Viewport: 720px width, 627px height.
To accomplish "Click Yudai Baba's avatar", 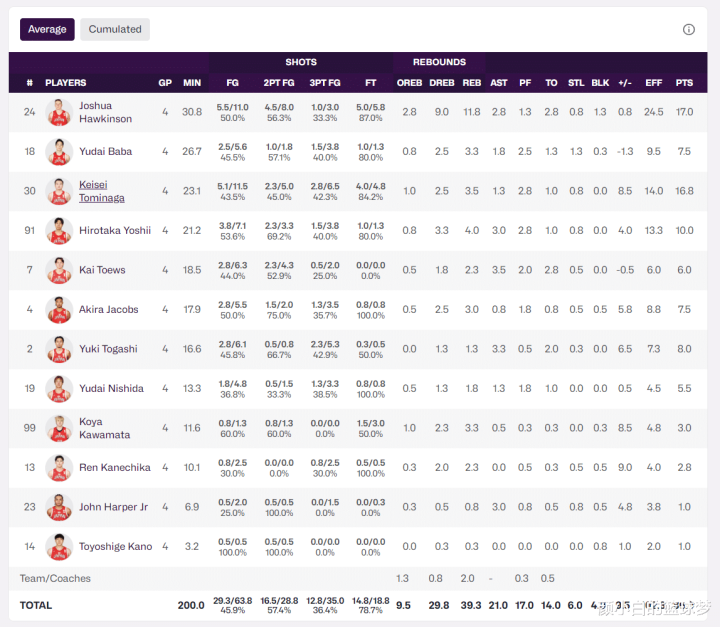I will [x=59, y=152].
